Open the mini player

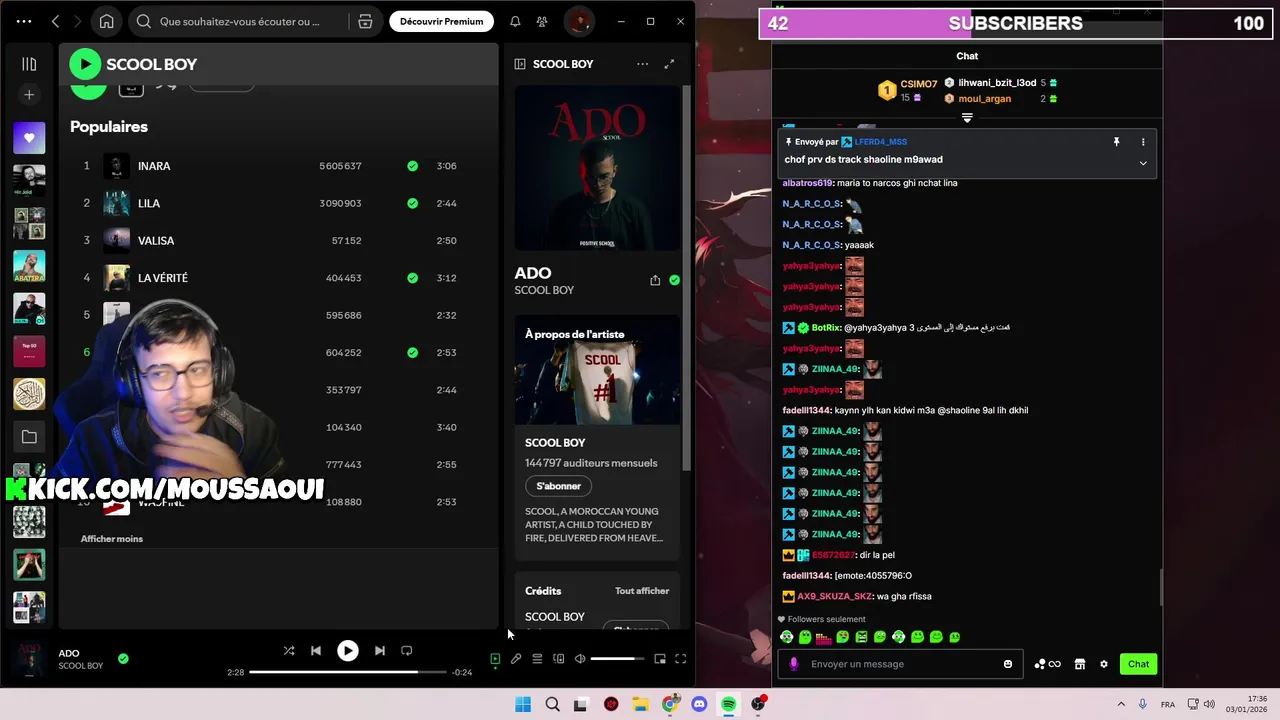[x=660, y=659]
